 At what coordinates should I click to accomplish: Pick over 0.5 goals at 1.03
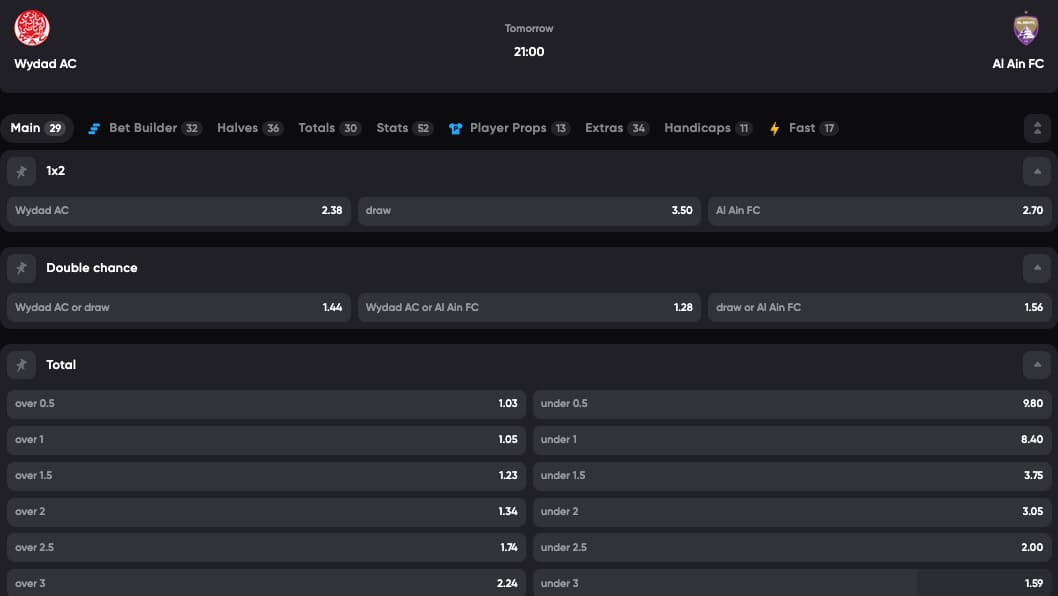click(267, 404)
